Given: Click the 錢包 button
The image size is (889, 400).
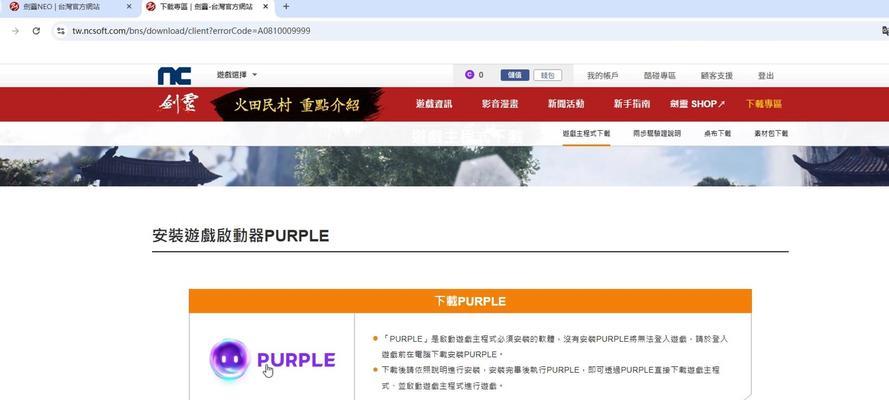Looking at the screenshot, I should (x=548, y=75).
